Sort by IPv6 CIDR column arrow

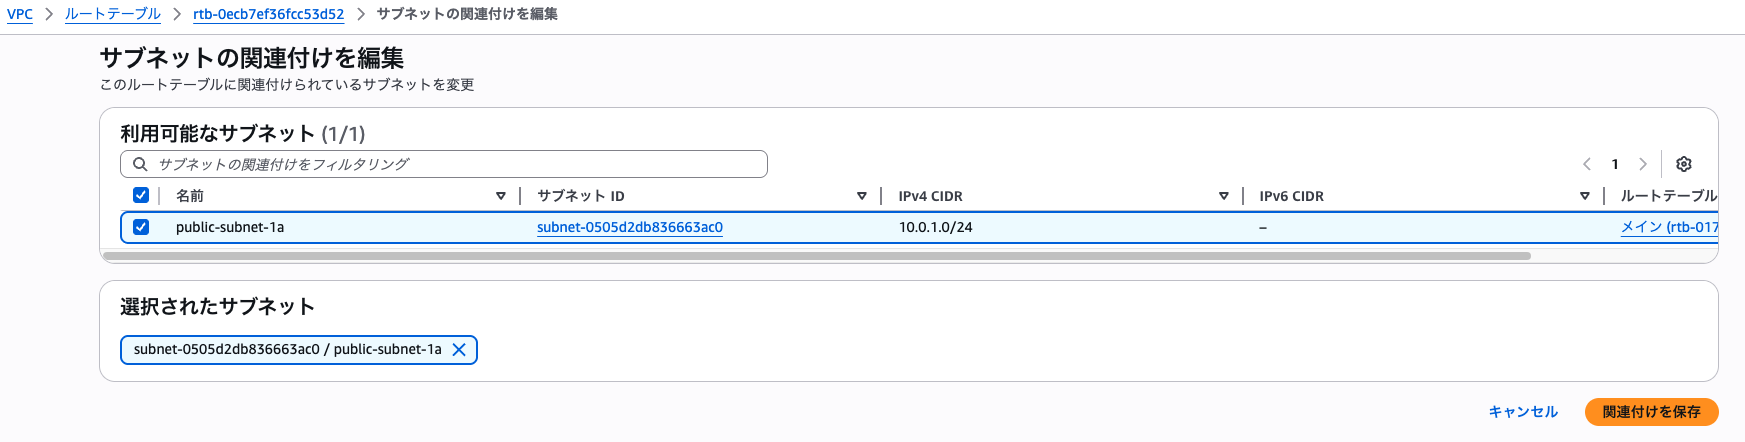click(1585, 196)
